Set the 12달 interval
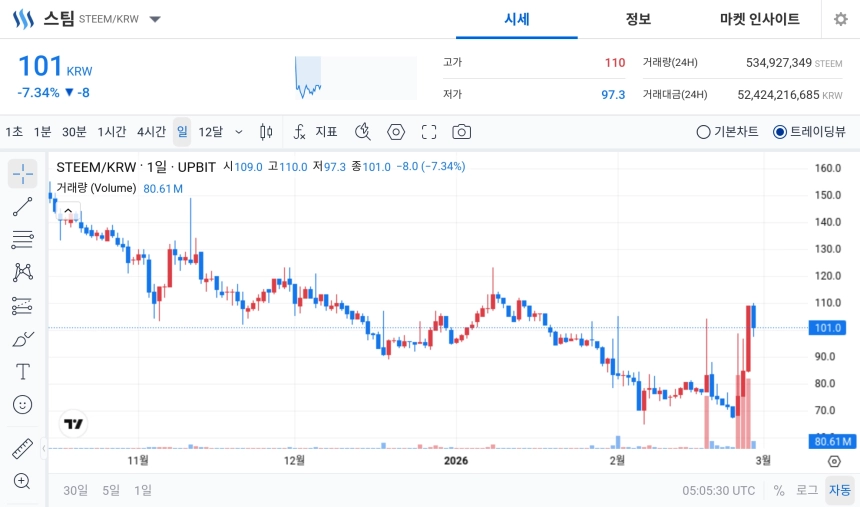The height and width of the screenshot is (507, 860). pos(211,132)
